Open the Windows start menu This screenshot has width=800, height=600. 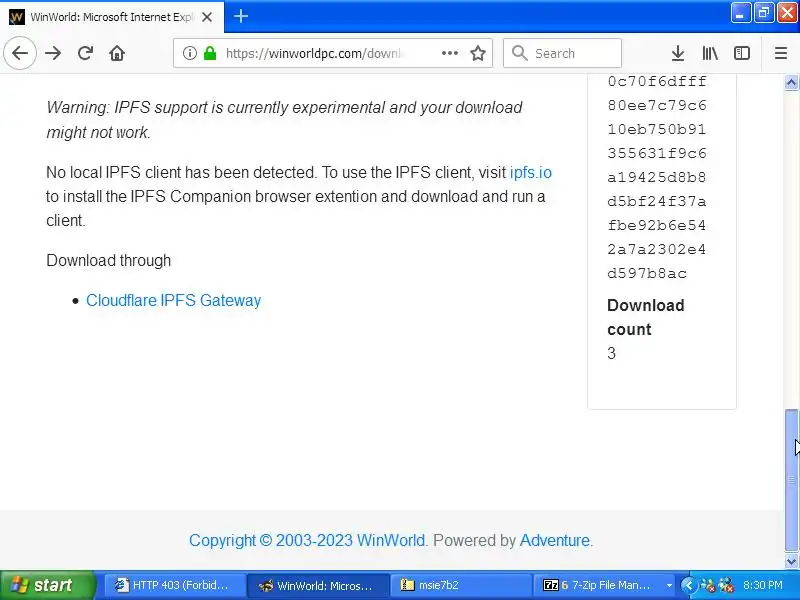47,585
